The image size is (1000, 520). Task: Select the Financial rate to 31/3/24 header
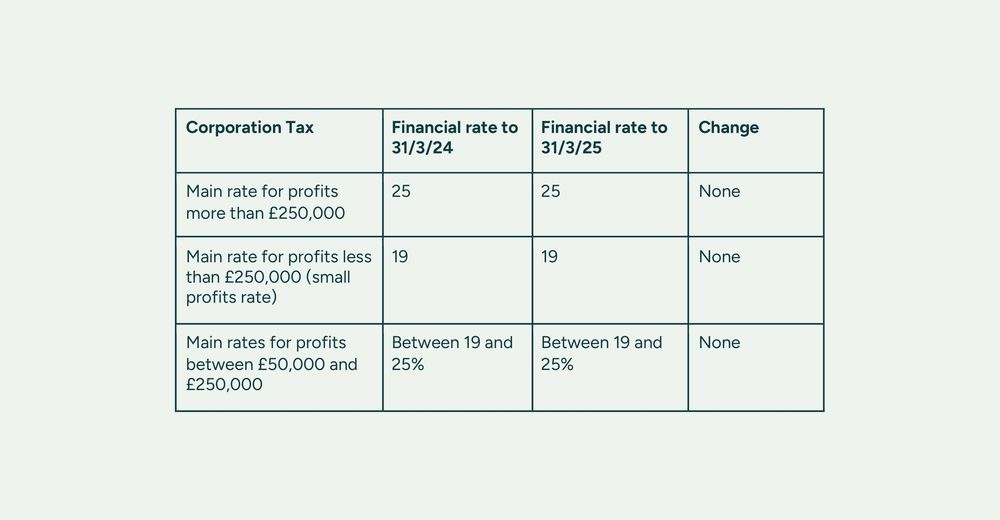[x=455, y=138]
